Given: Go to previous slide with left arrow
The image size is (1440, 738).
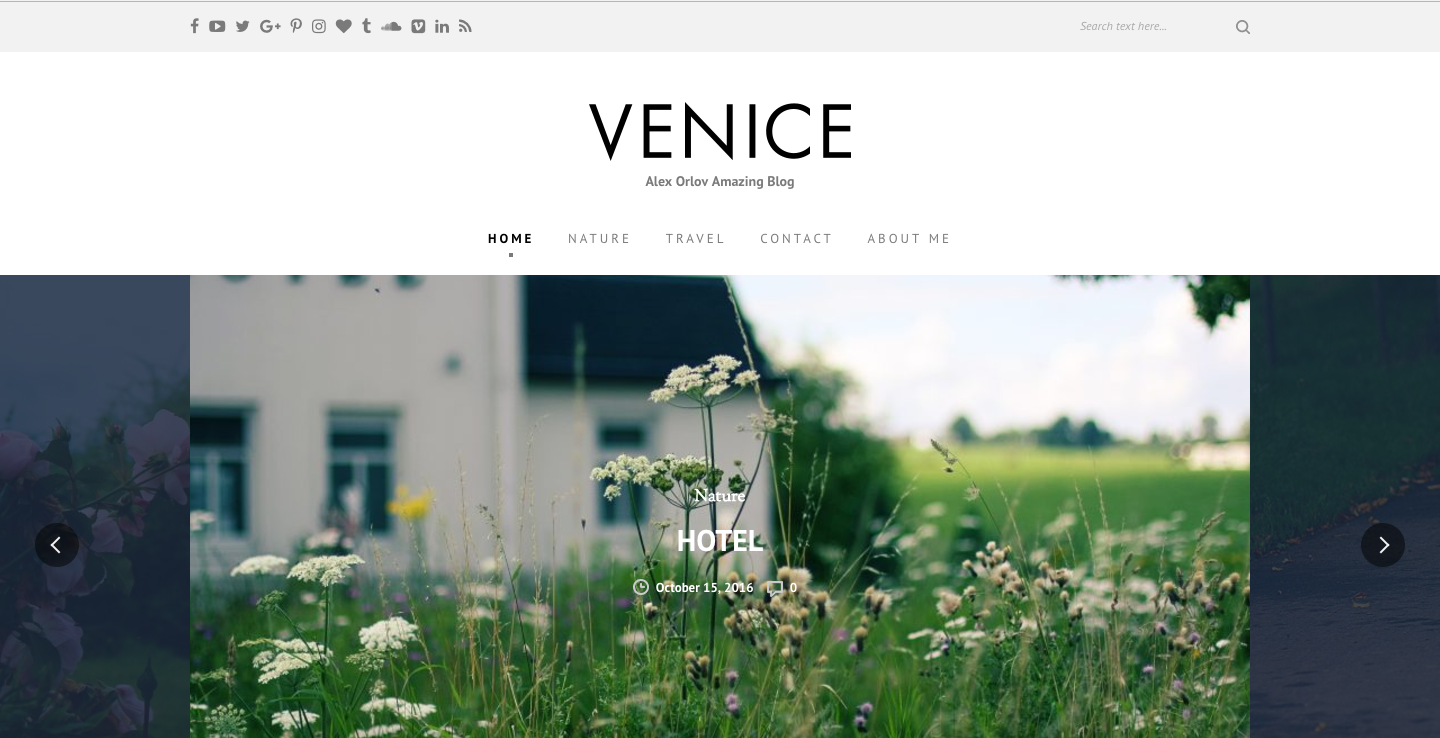Looking at the screenshot, I should point(57,545).
